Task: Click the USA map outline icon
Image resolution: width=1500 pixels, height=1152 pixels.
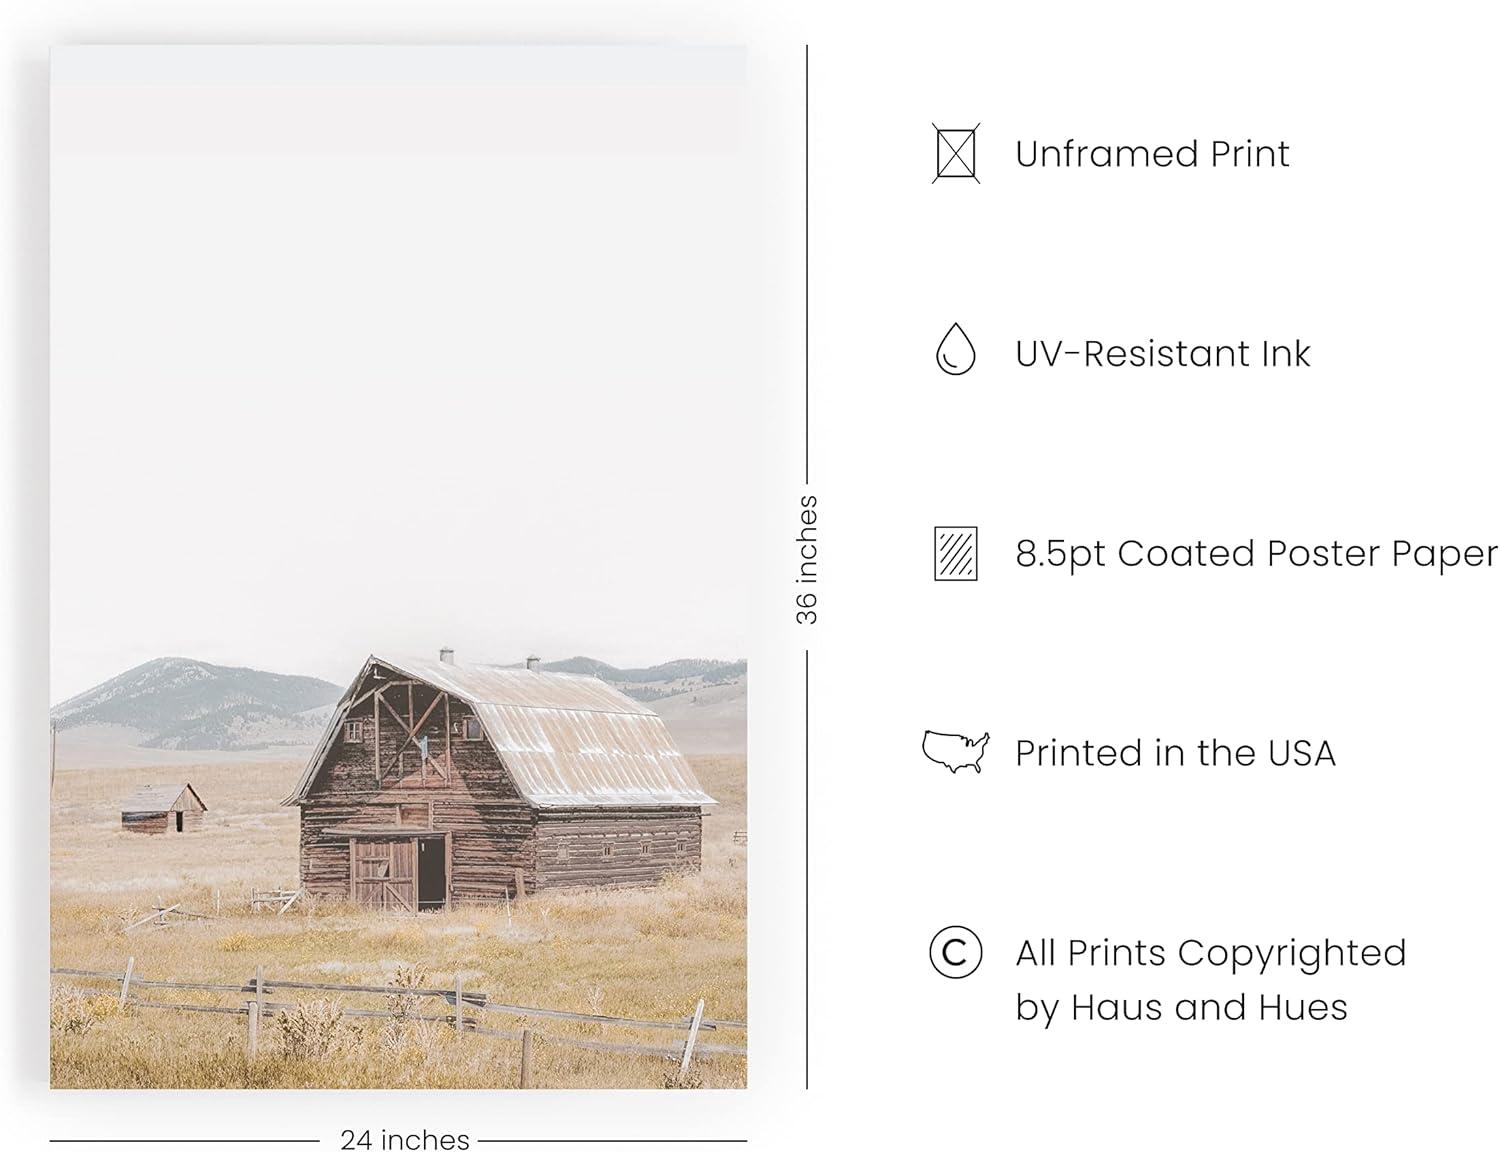Action: [955, 752]
